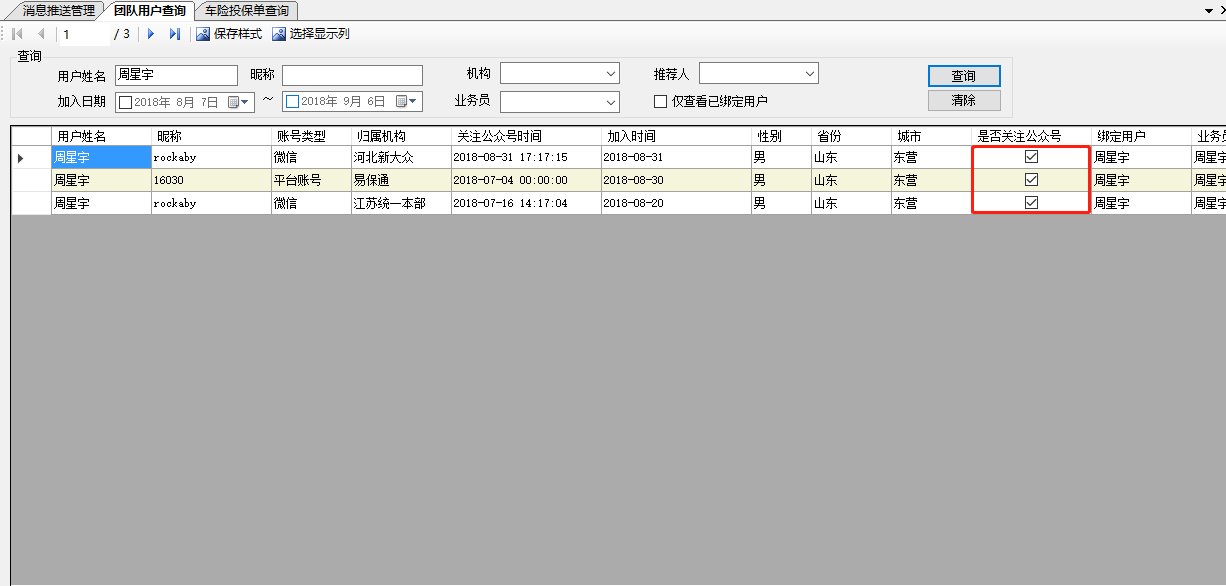
Task: Click the 选择显示列 toolbar item
Action: pyautogui.click(x=311, y=34)
